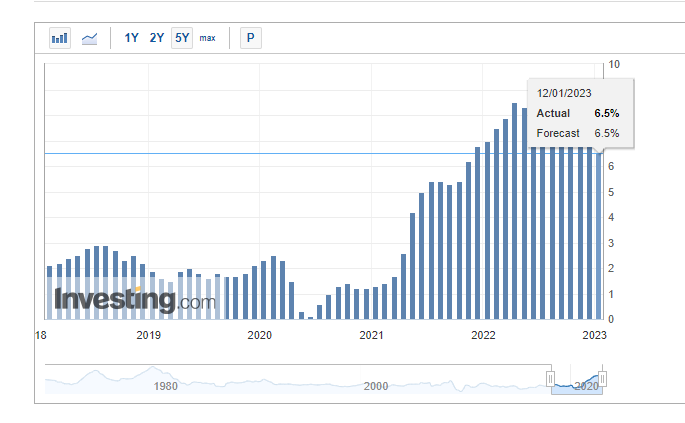
Task: Click the last bar at 2023
Action: point(599,236)
